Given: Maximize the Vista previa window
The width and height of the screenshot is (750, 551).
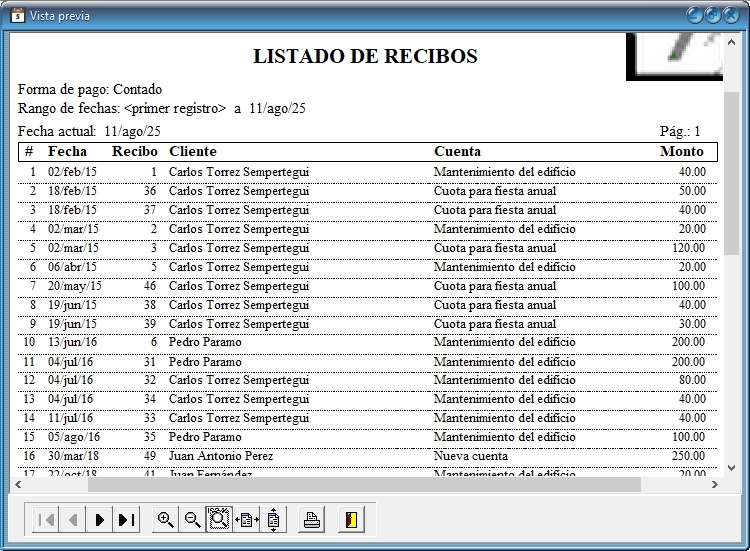Looking at the screenshot, I should pyautogui.click(x=713, y=16).
